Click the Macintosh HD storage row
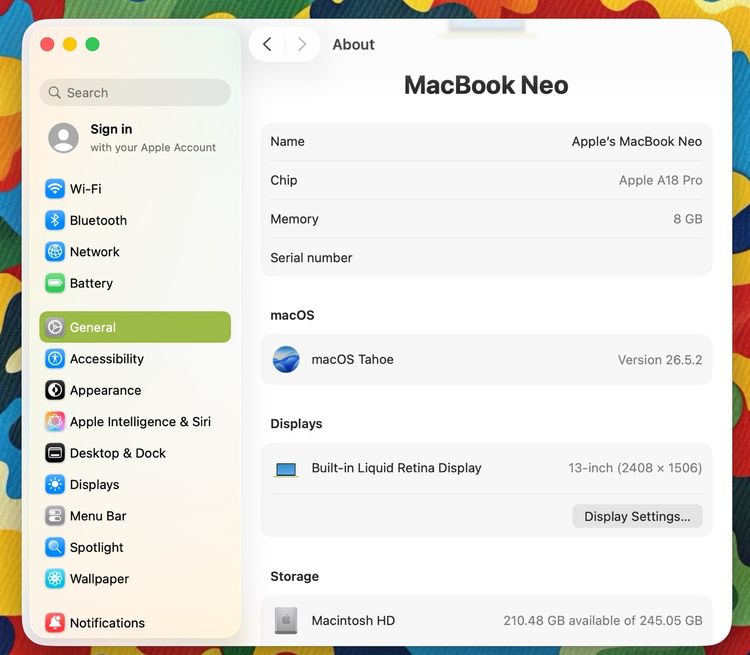Screen dimensions: 750x655 point(486,621)
